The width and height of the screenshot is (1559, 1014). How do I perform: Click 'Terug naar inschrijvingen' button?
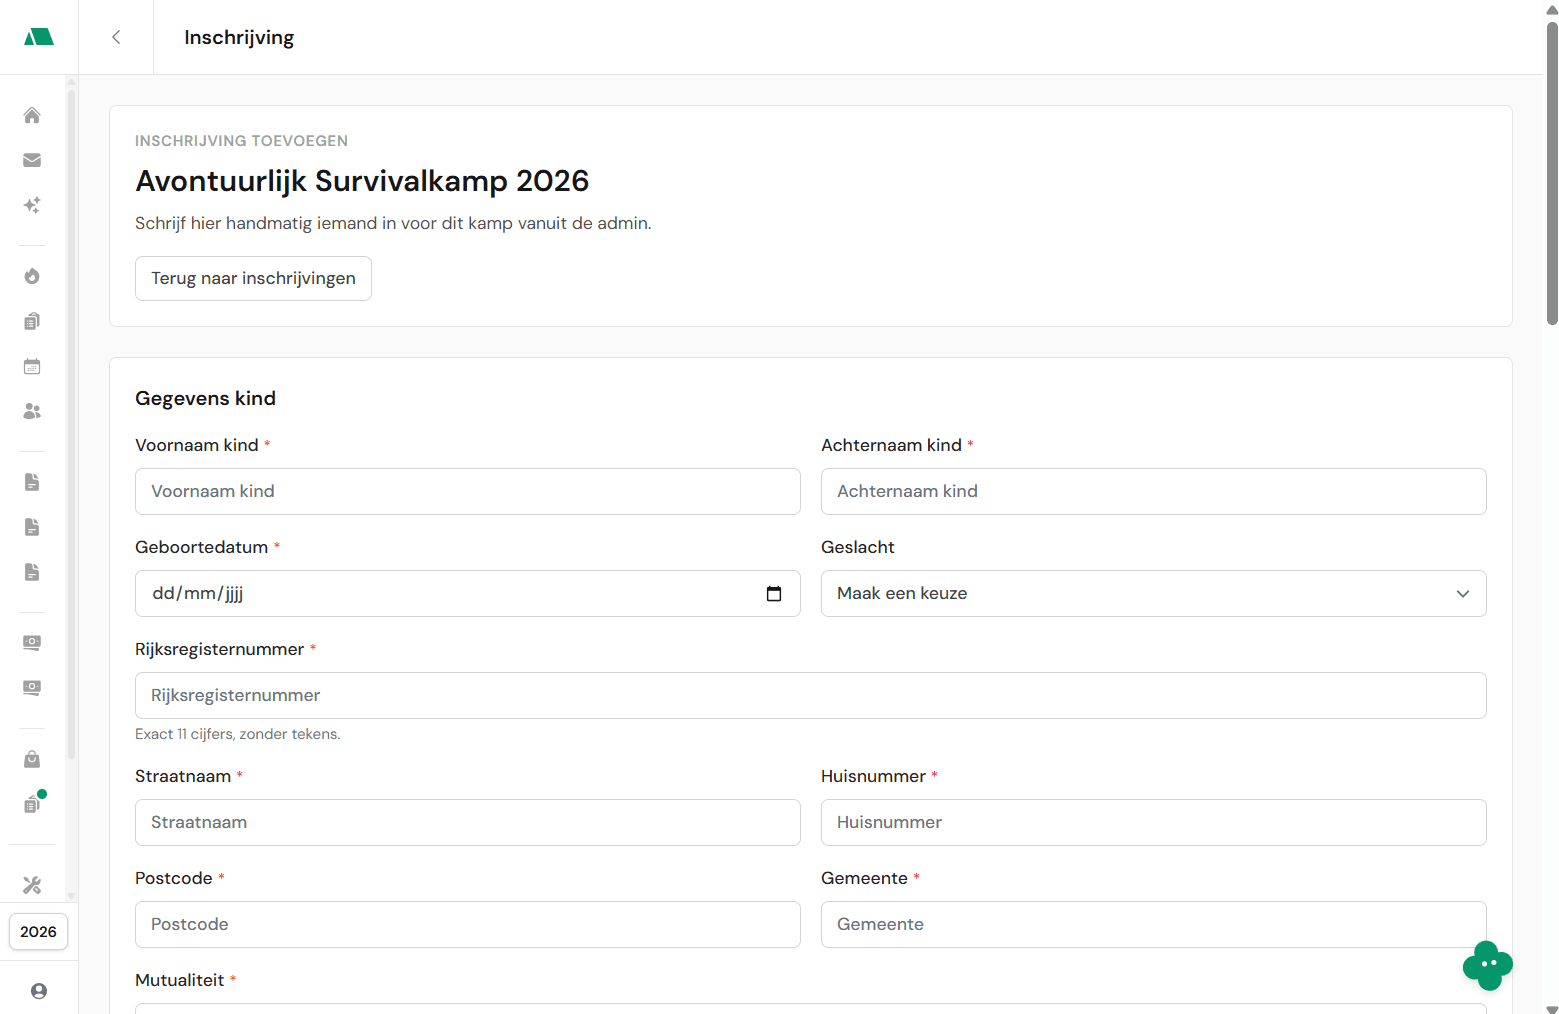(x=253, y=278)
